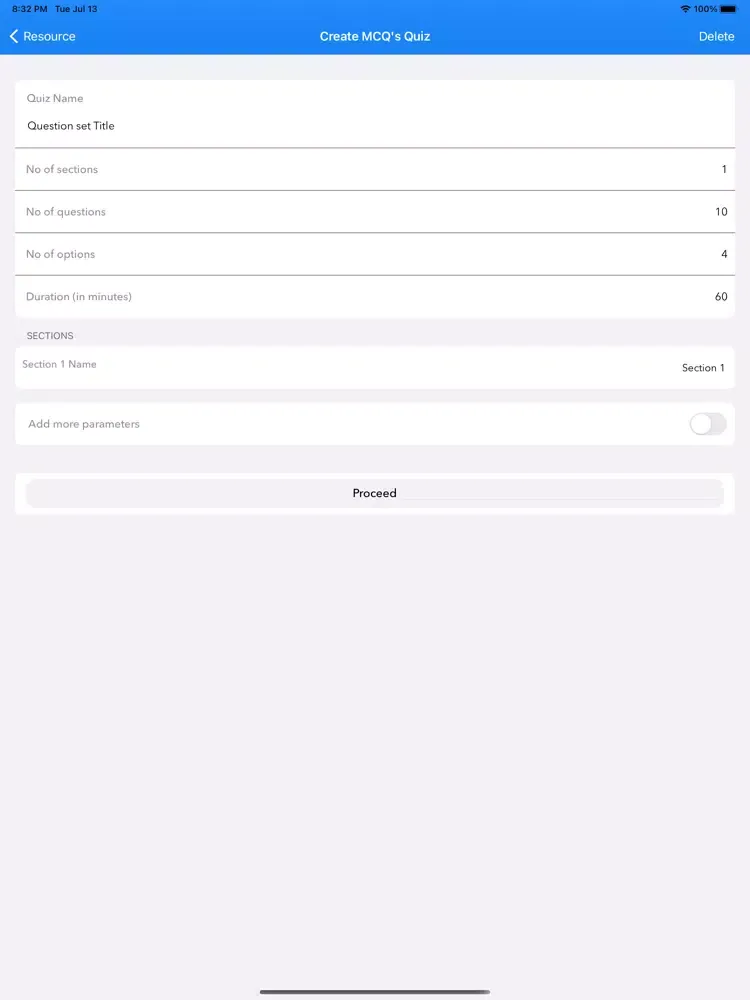Select the No of sections value

tap(724, 169)
